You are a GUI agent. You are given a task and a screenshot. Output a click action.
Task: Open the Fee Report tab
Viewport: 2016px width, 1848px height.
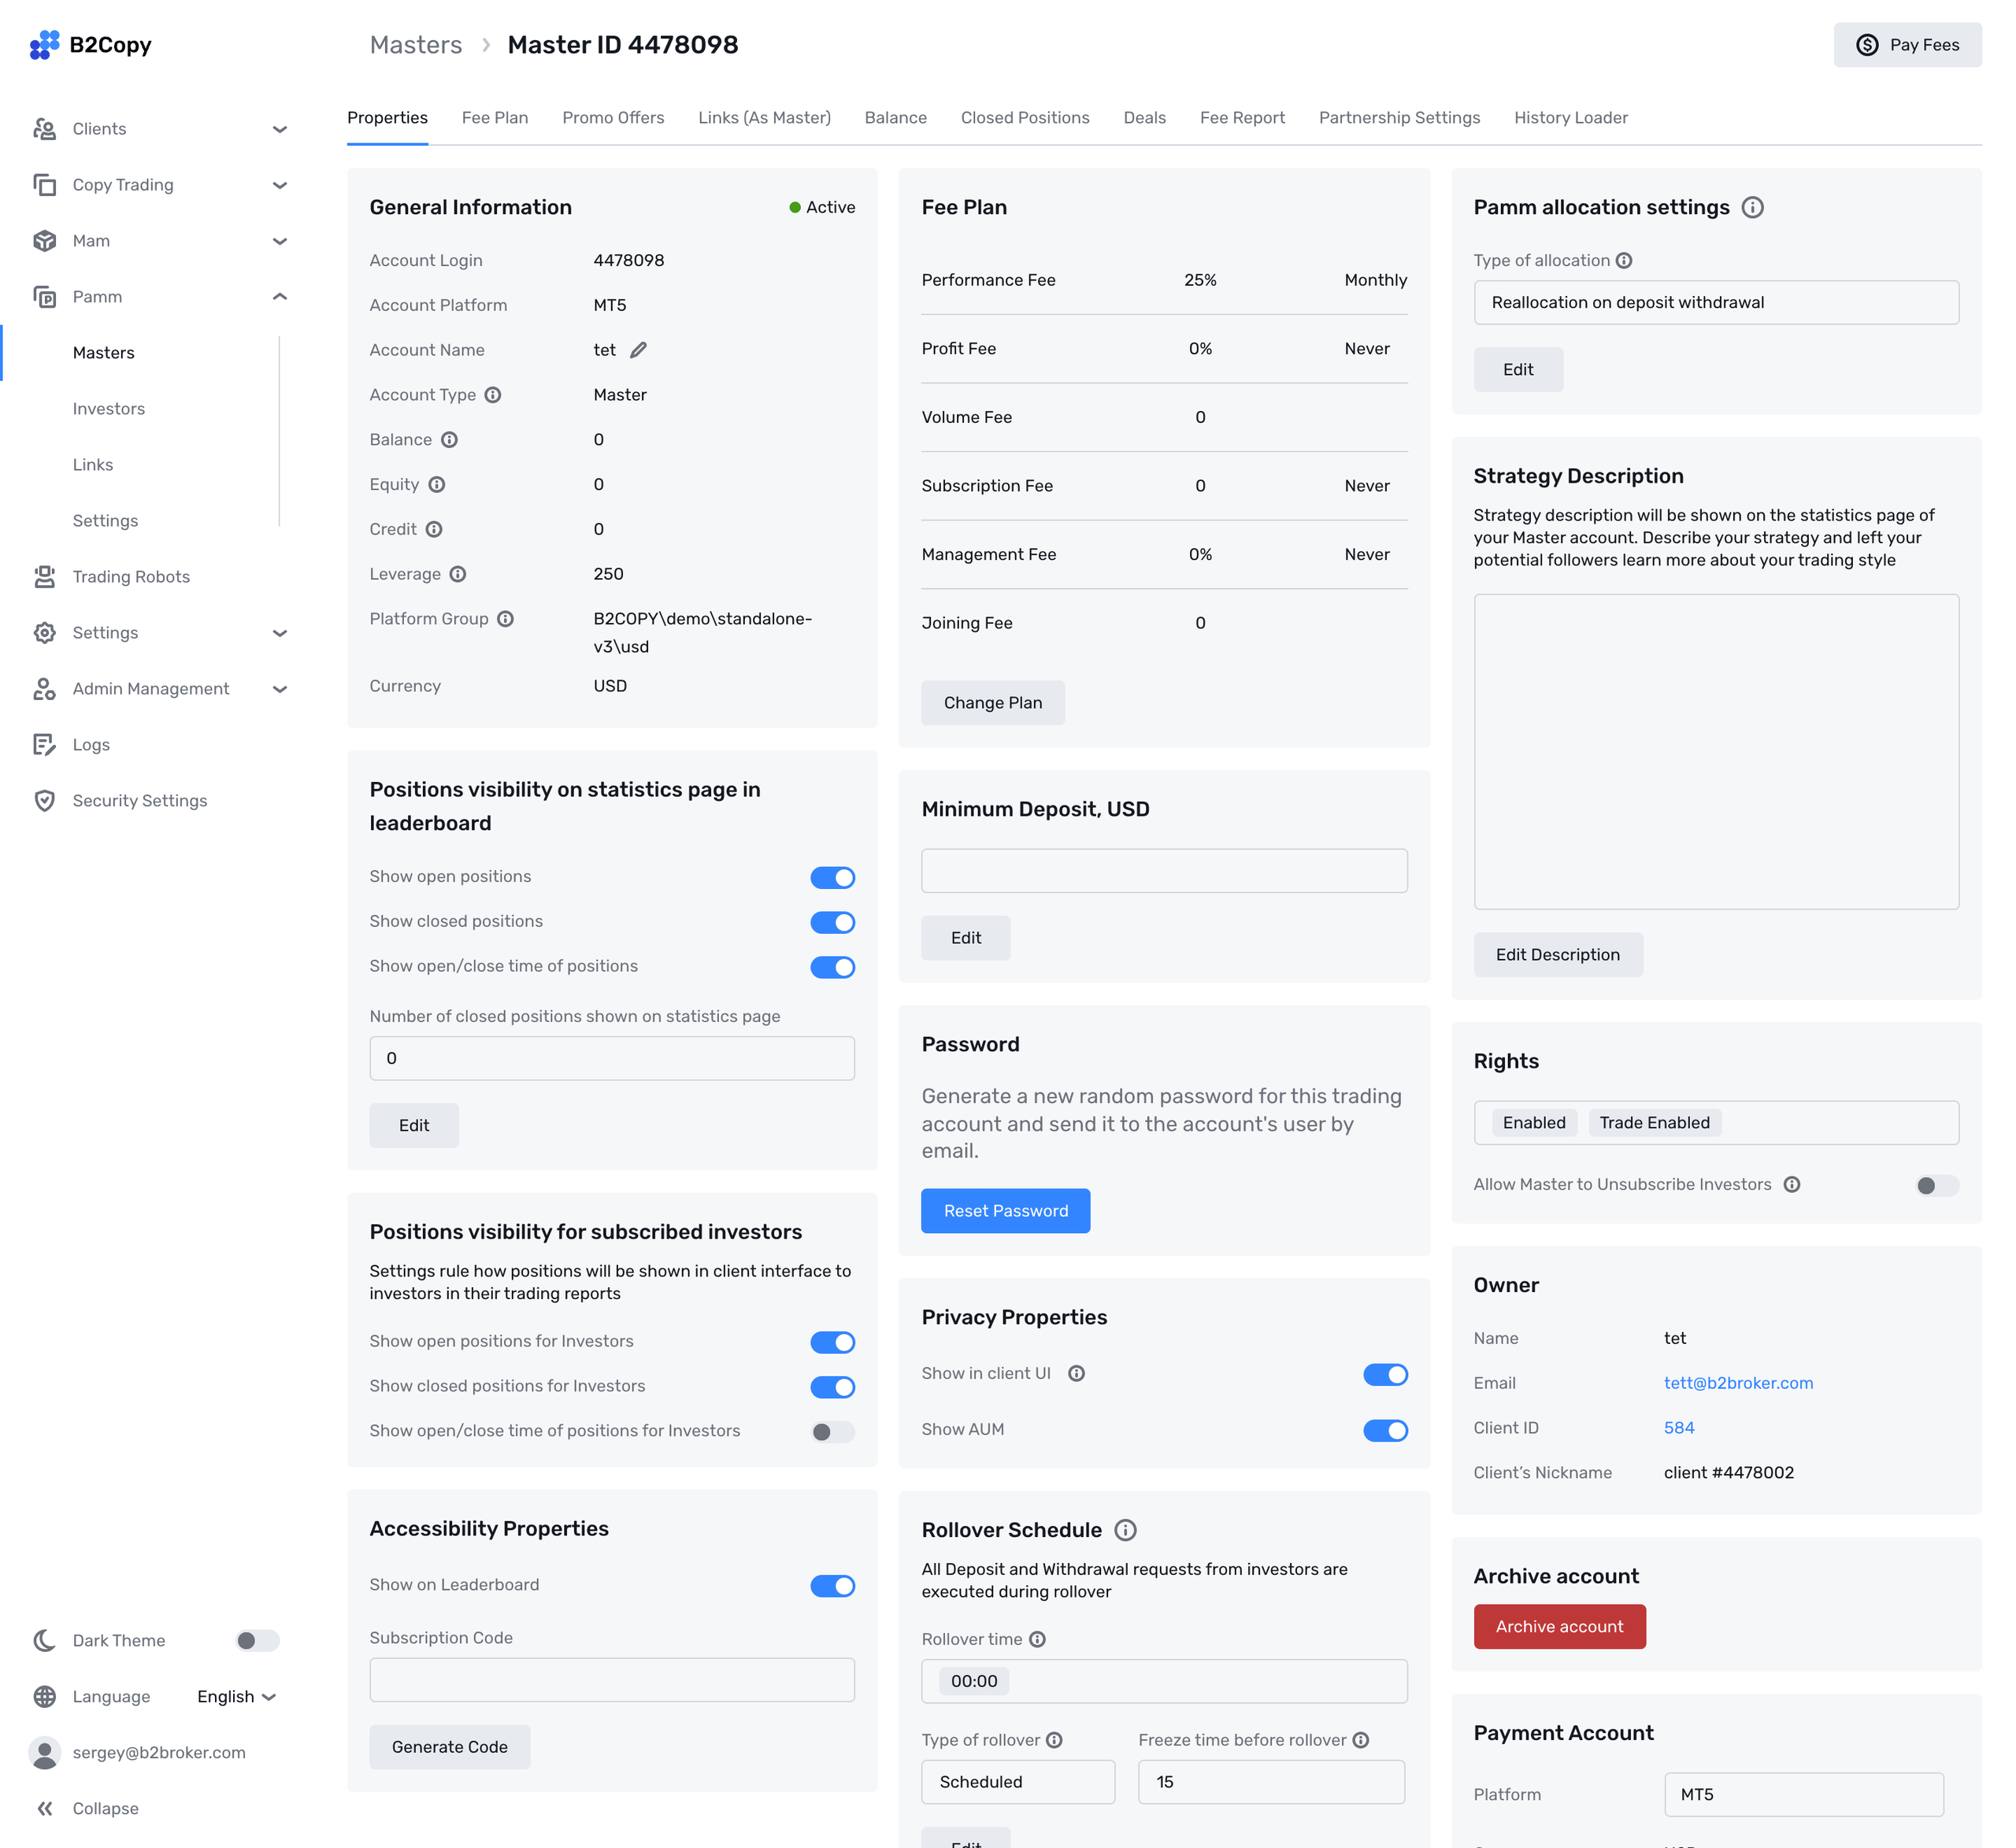(1243, 118)
